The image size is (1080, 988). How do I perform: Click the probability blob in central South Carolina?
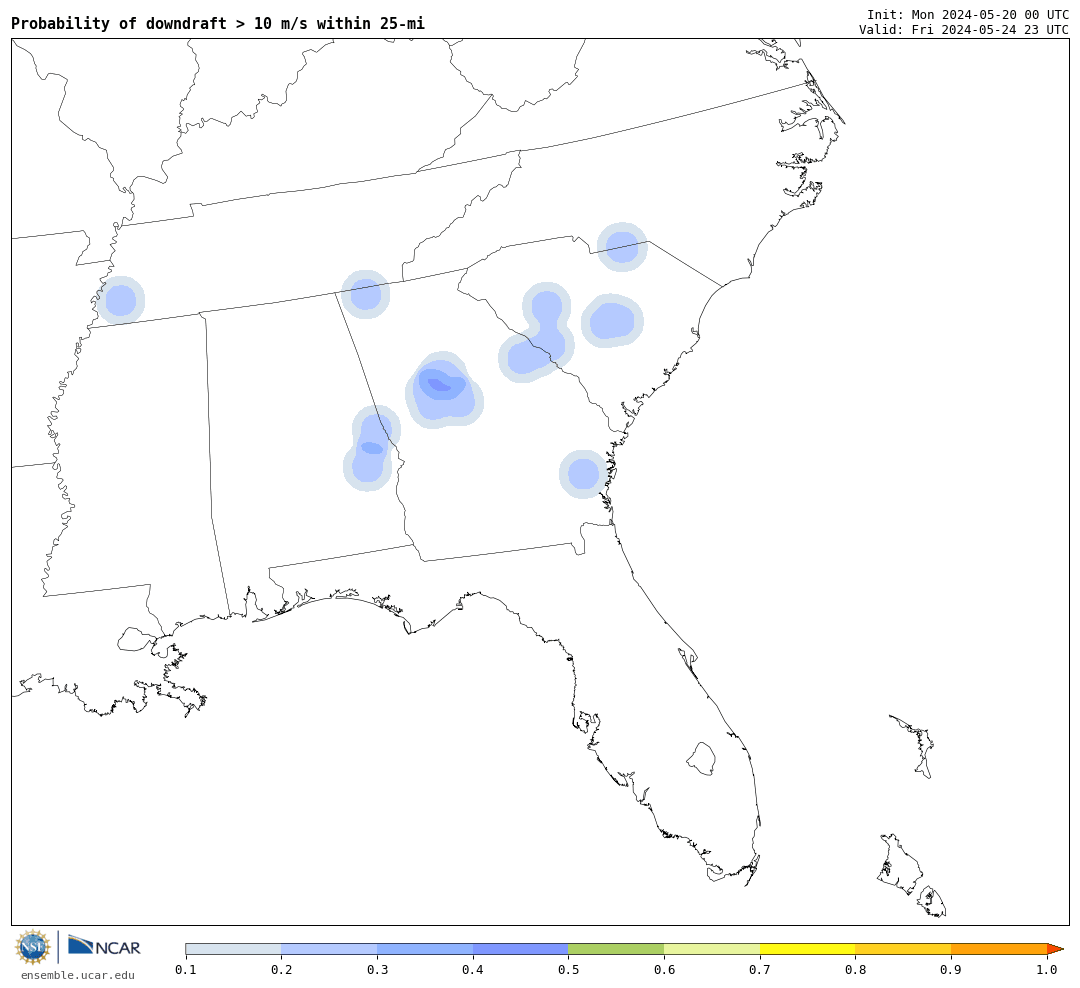[612, 320]
